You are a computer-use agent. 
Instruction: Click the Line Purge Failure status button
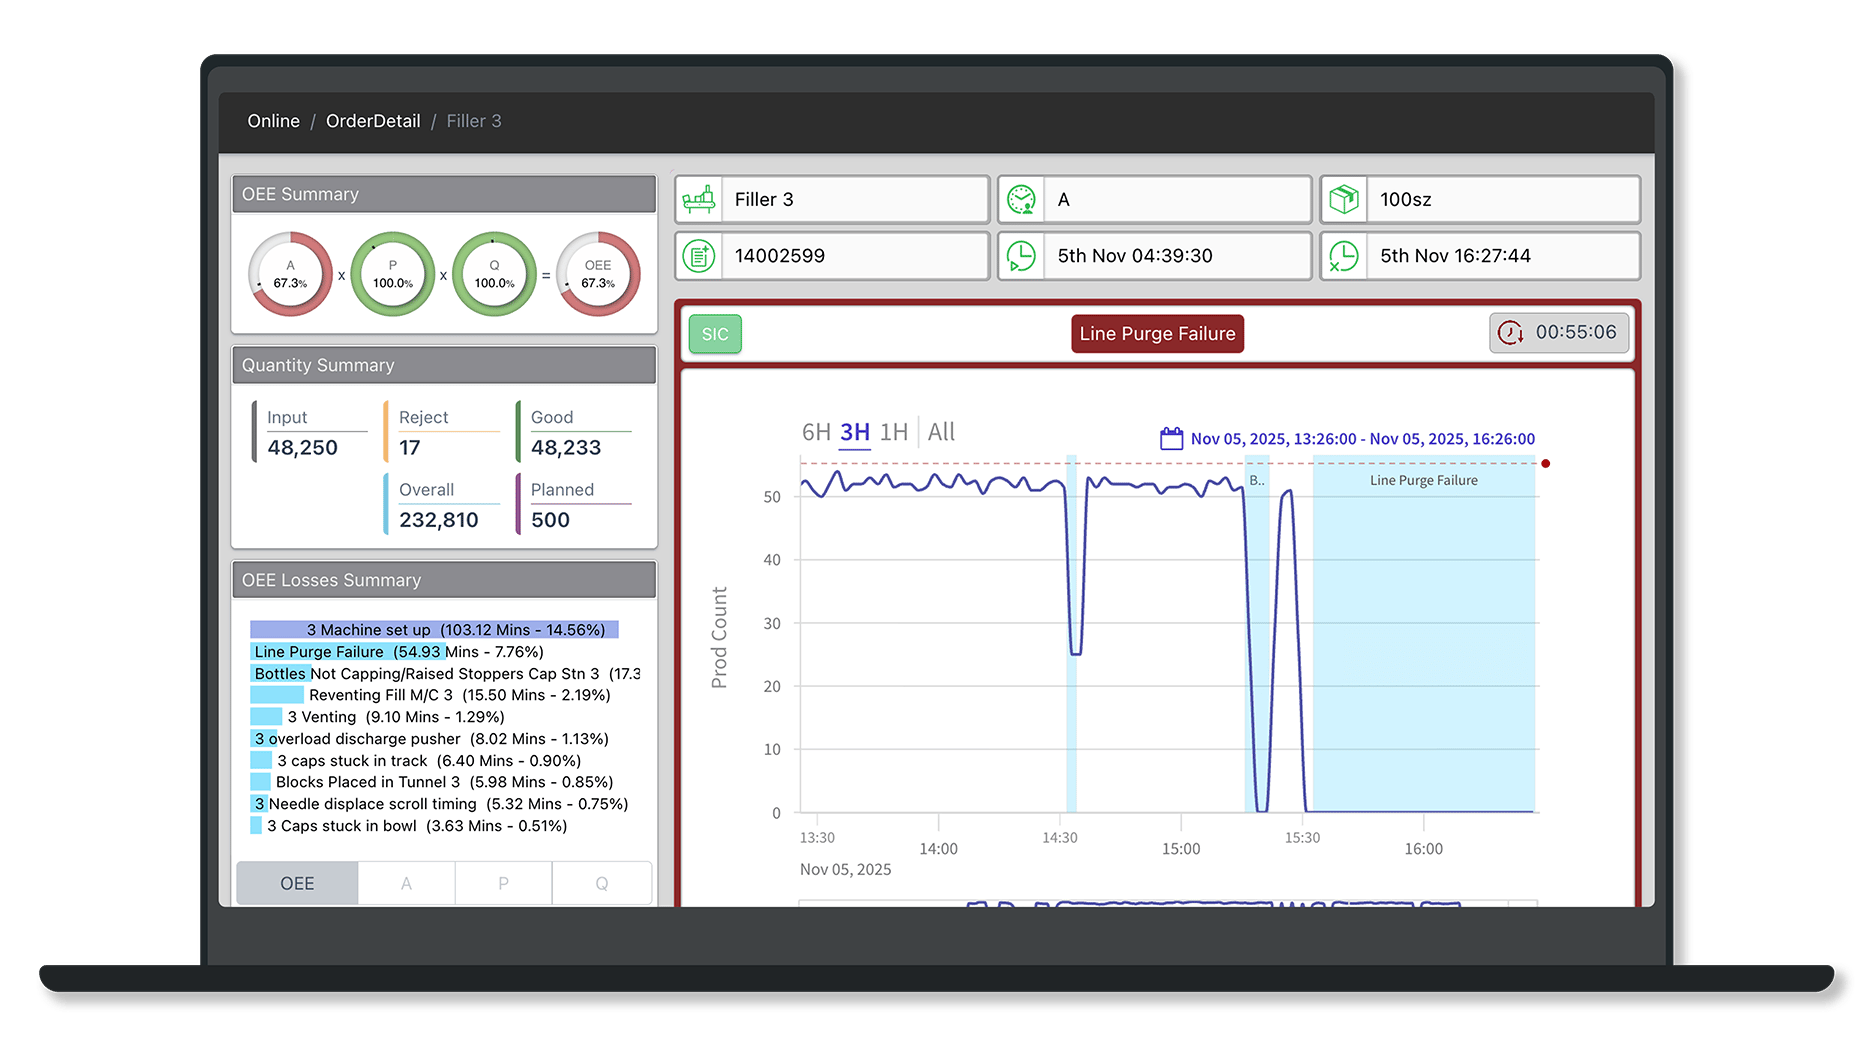pyautogui.click(x=1157, y=334)
